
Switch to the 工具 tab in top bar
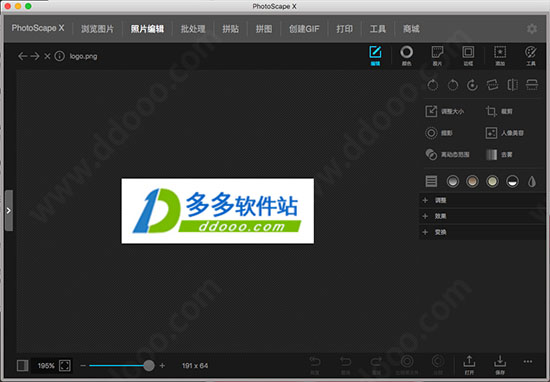tap(378, 29)
